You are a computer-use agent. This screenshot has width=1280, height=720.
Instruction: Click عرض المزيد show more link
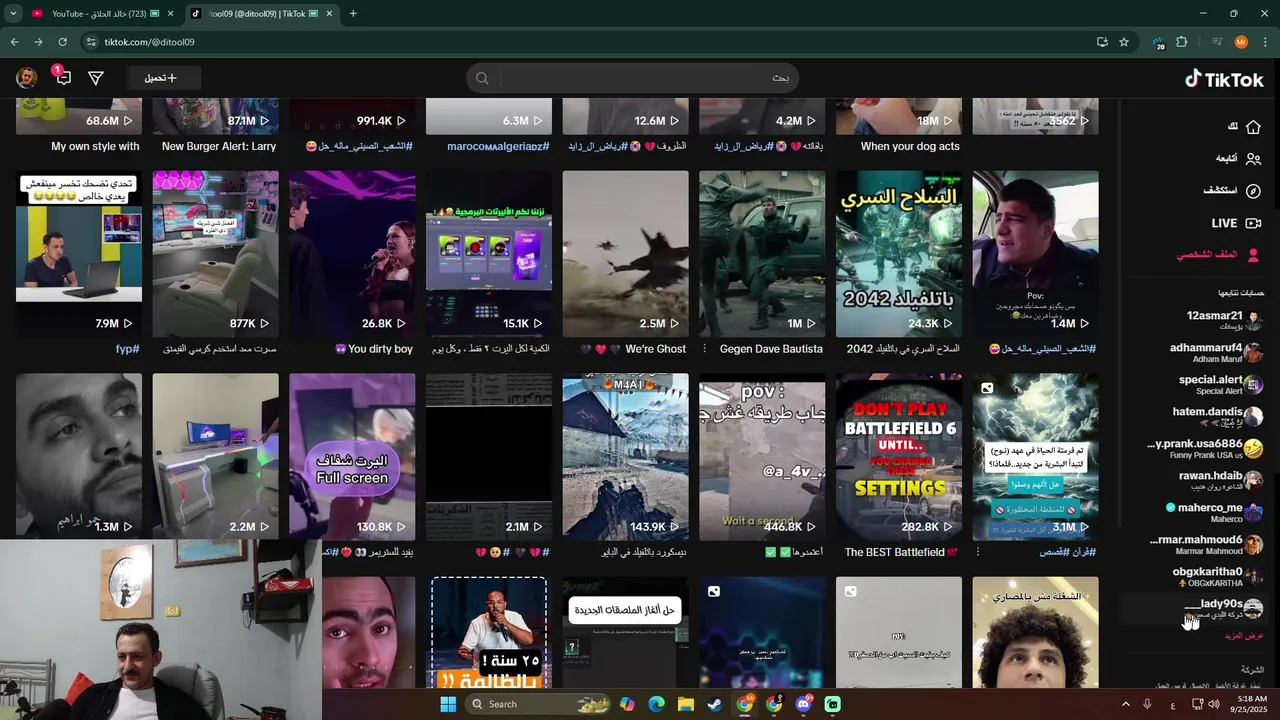click(x=1245, y=636)
